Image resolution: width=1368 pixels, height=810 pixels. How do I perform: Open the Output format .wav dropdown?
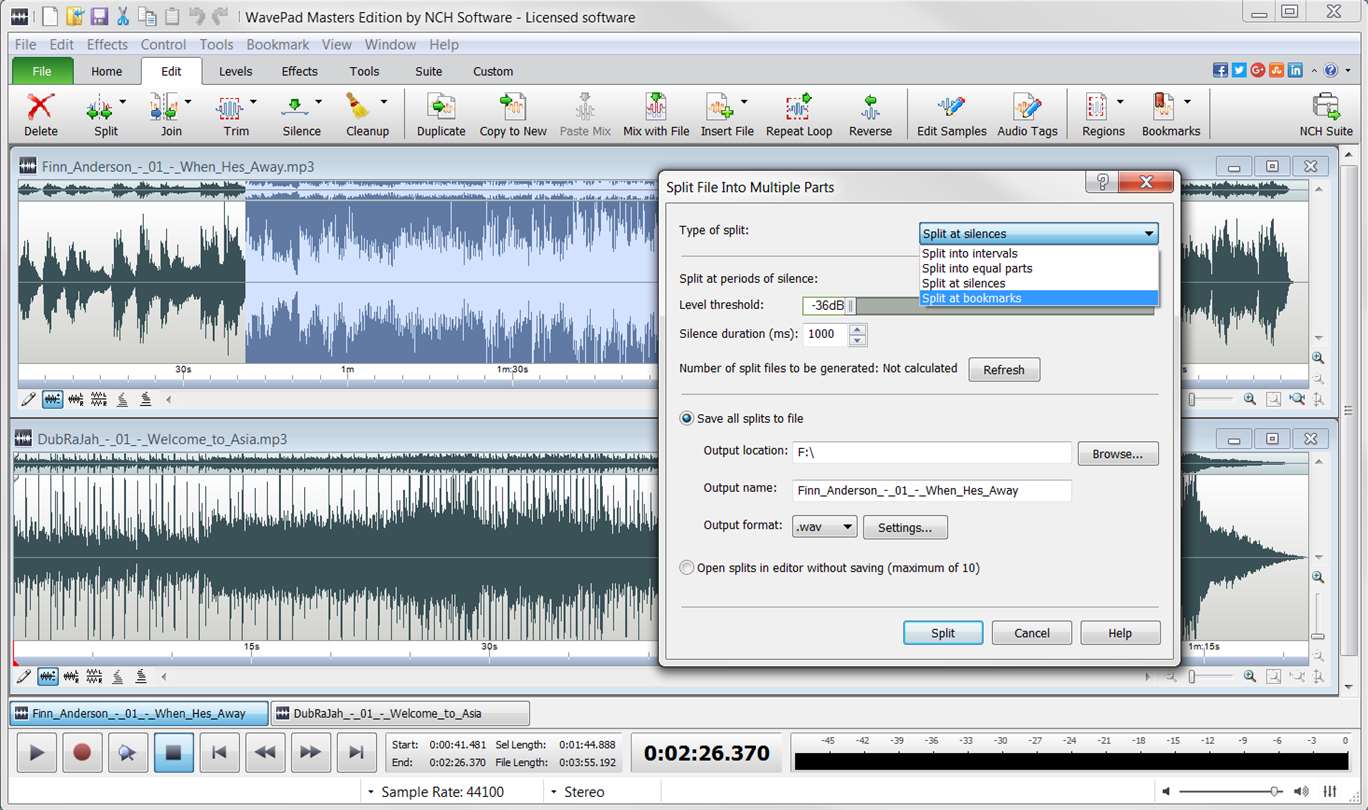click(824, 527)
